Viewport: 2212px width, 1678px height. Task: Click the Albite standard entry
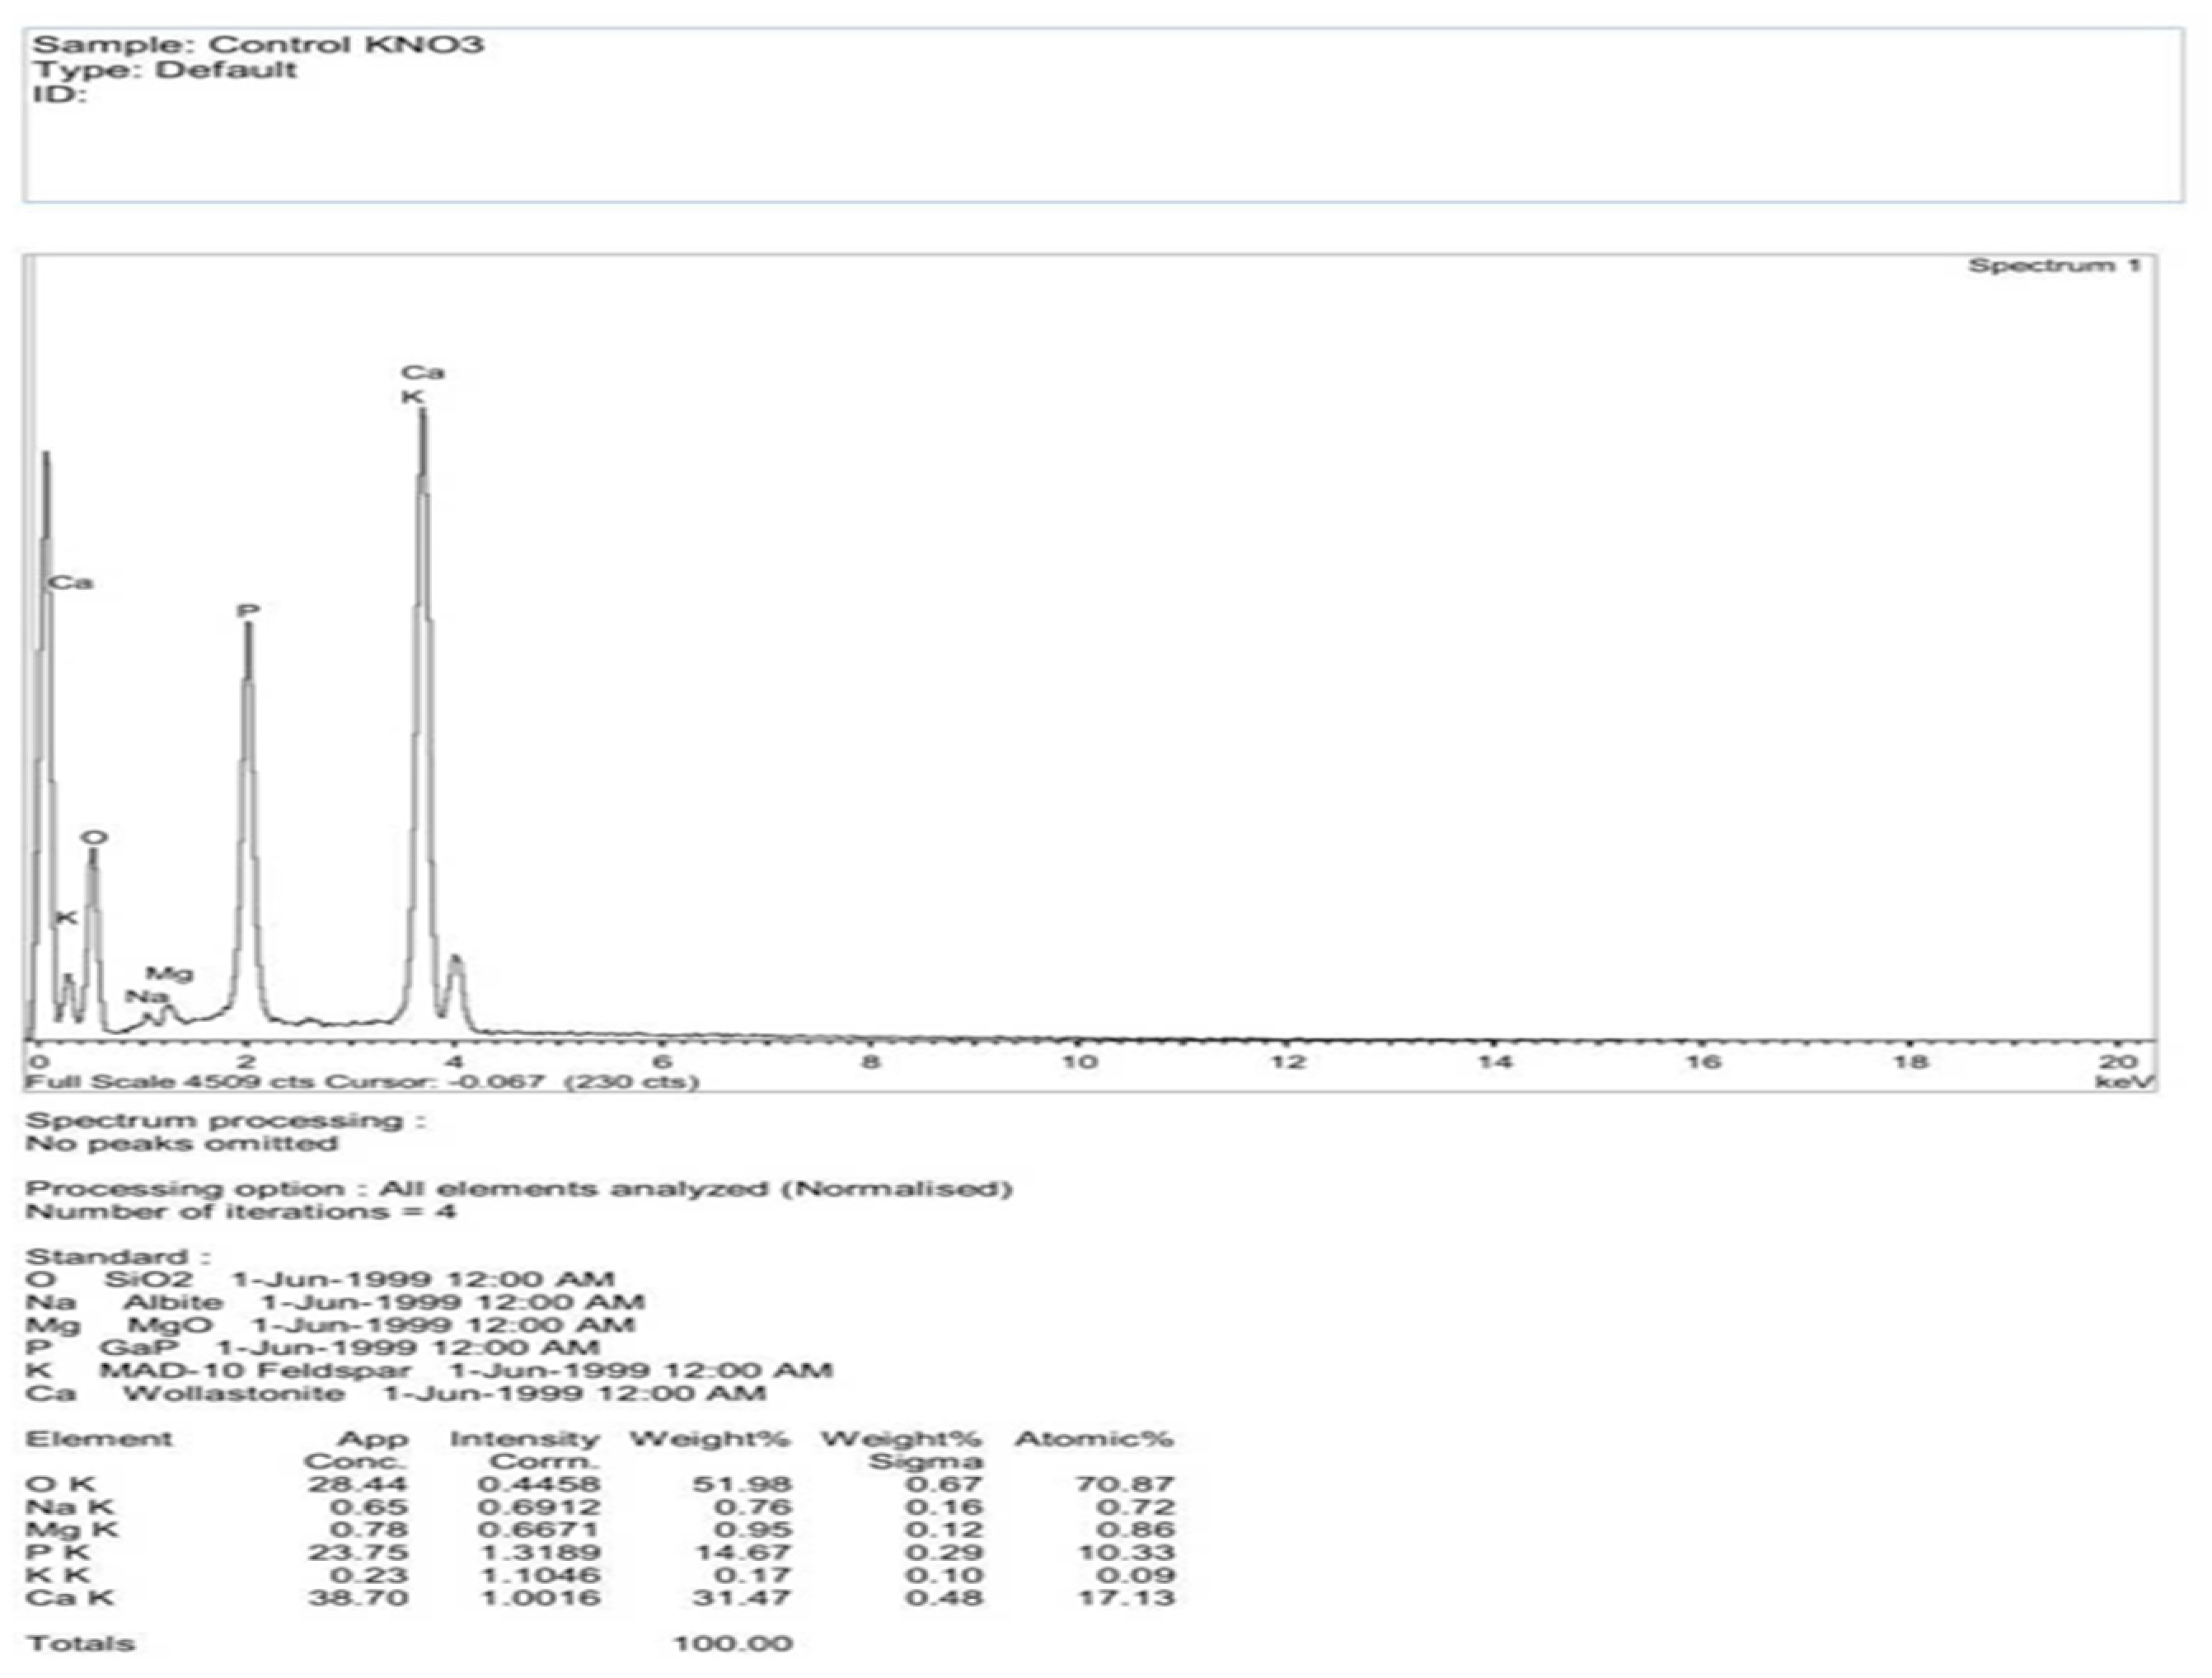[173, 1302]
